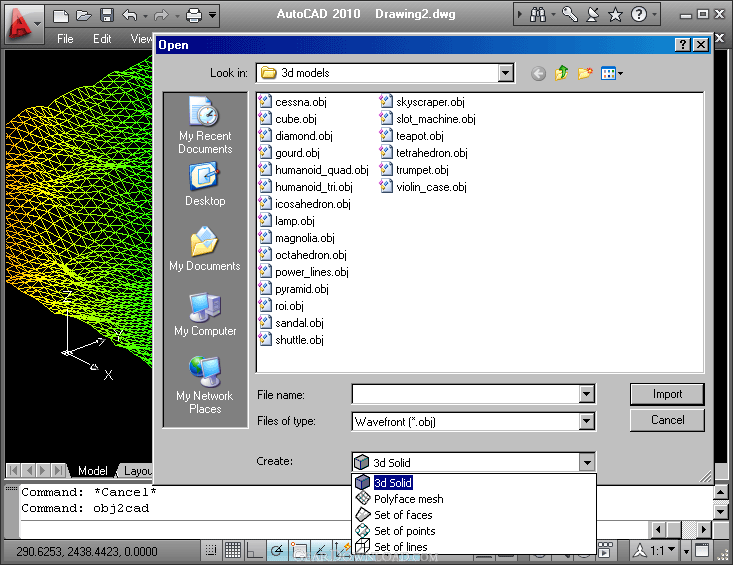Click the Up One Level folder icon

[x=561, y=73]
